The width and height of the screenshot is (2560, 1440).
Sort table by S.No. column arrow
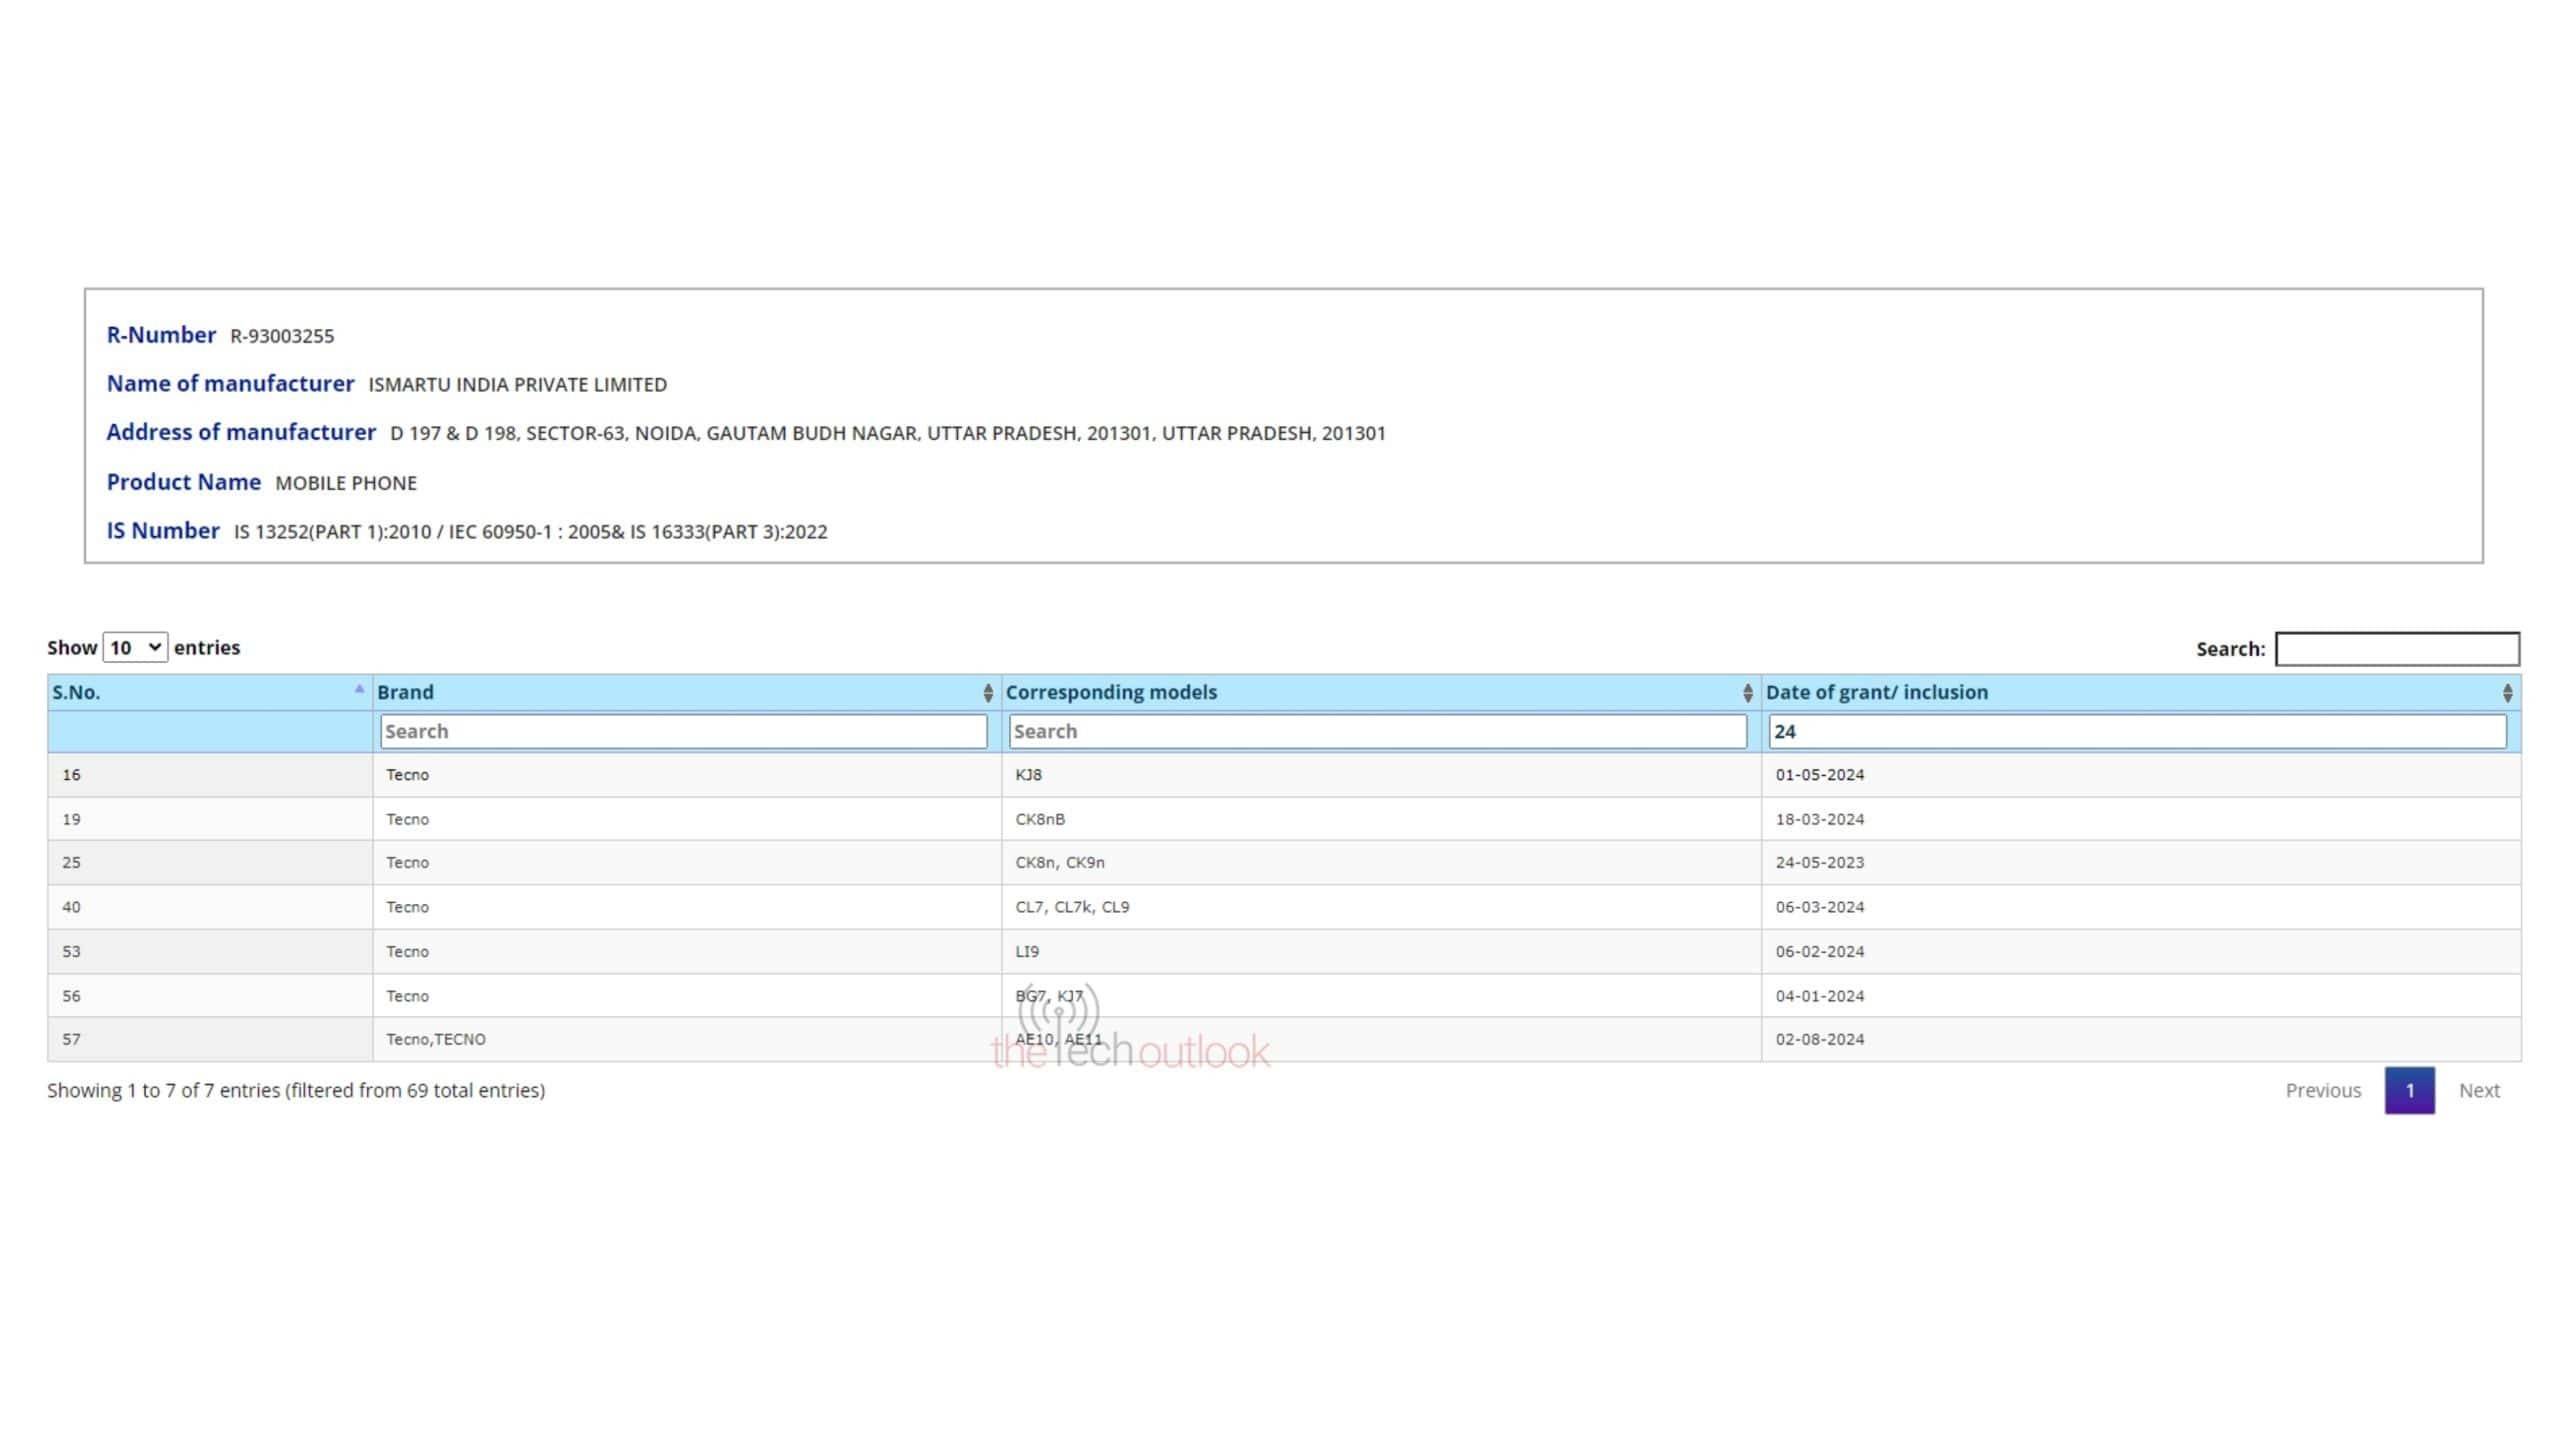click(x=359, y=689)
